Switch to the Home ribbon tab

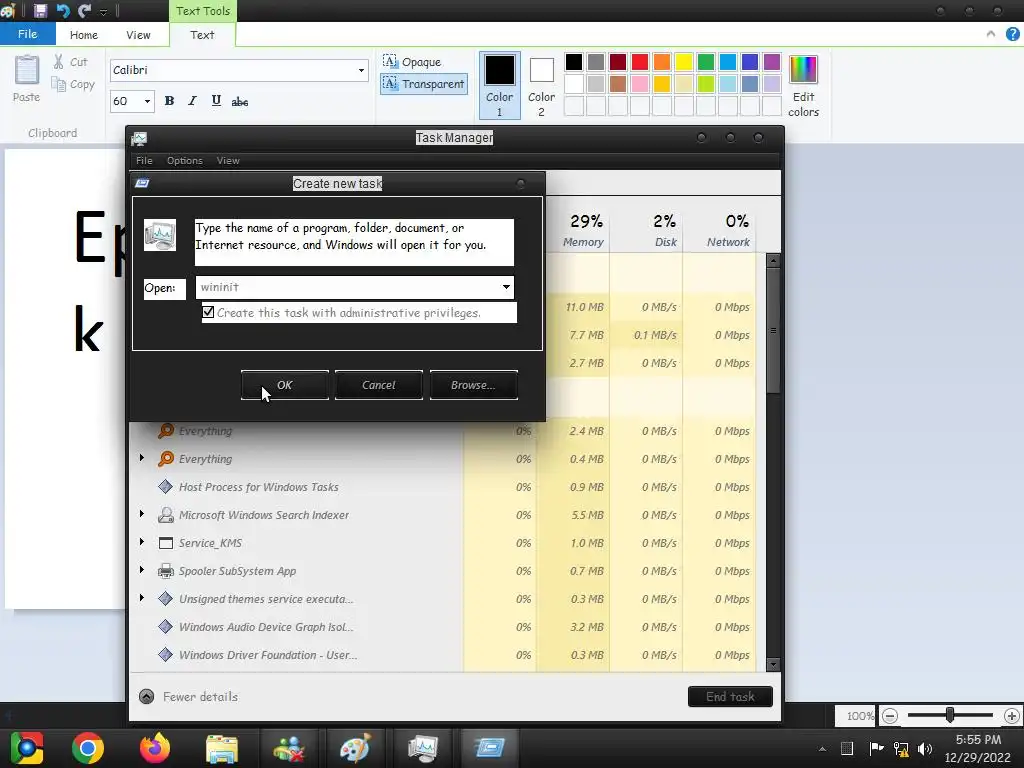coord(84,35)
